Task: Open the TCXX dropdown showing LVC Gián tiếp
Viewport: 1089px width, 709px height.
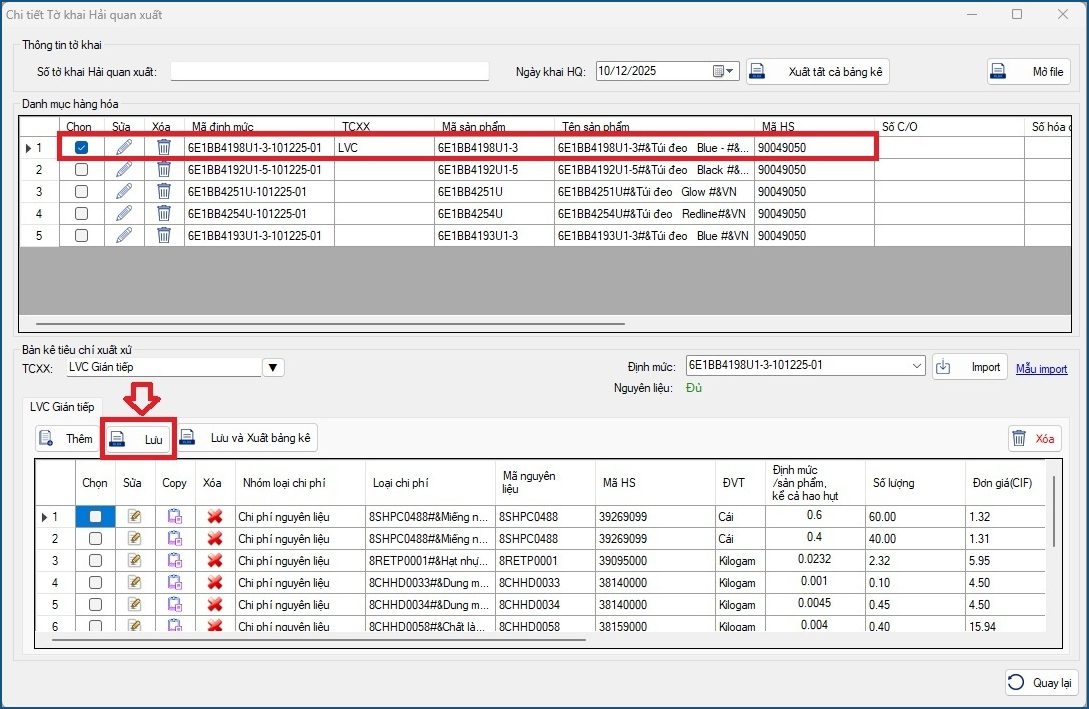Action: (x=273, y=368)
